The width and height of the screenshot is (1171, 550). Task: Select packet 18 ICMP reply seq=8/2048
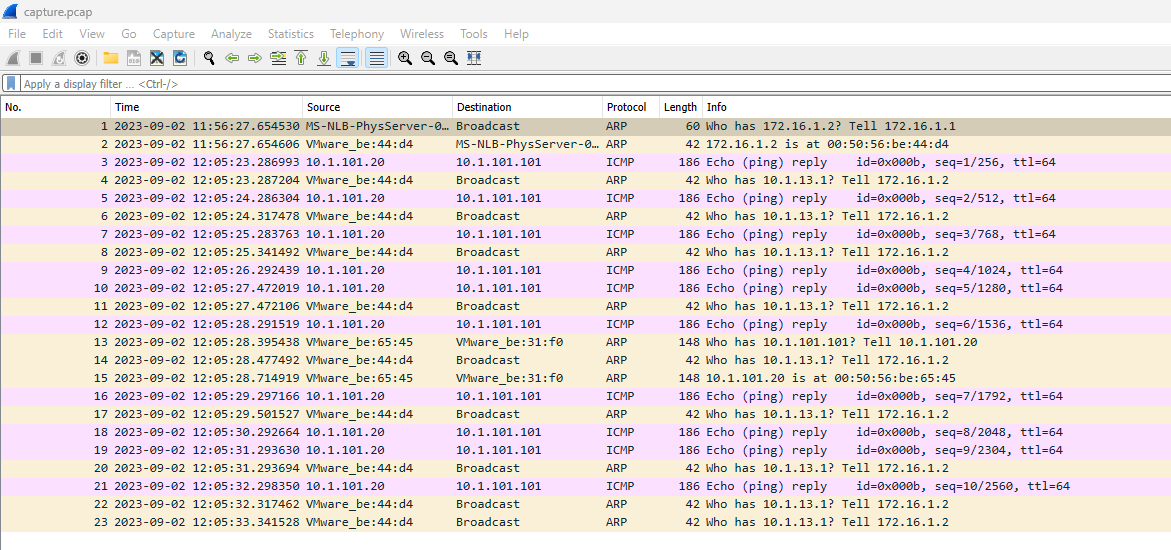click(x=586, y=432)
